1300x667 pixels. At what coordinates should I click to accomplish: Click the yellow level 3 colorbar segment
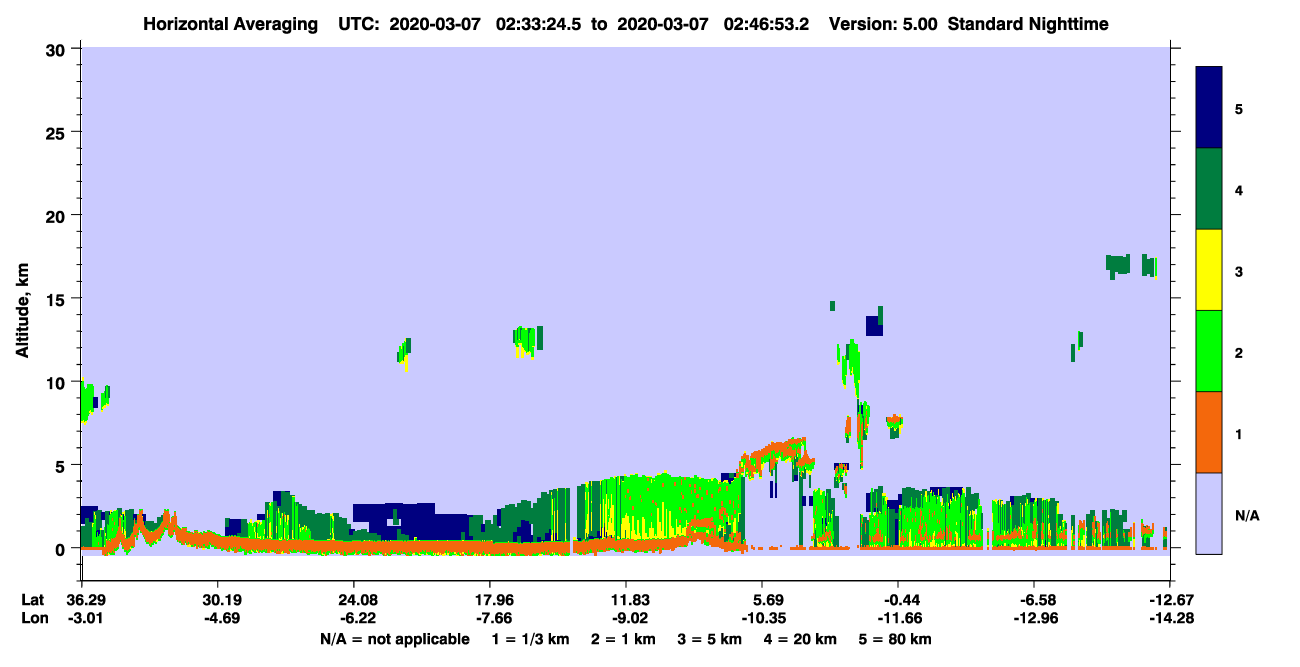[1209, 270]
